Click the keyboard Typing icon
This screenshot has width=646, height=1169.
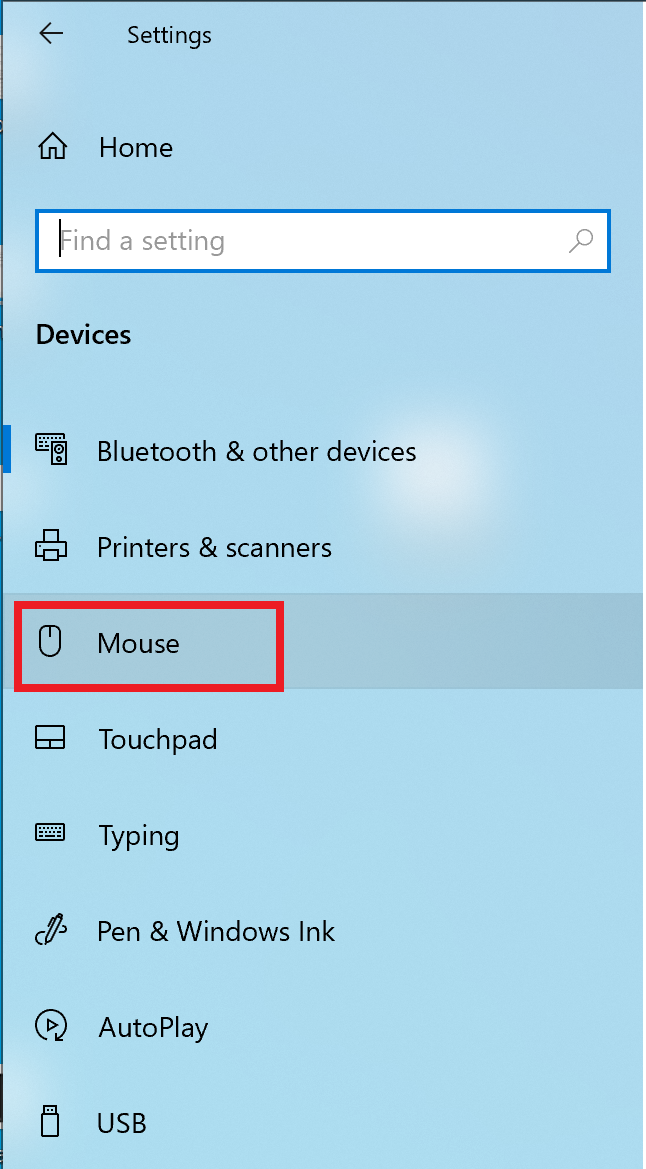point(50,833)
